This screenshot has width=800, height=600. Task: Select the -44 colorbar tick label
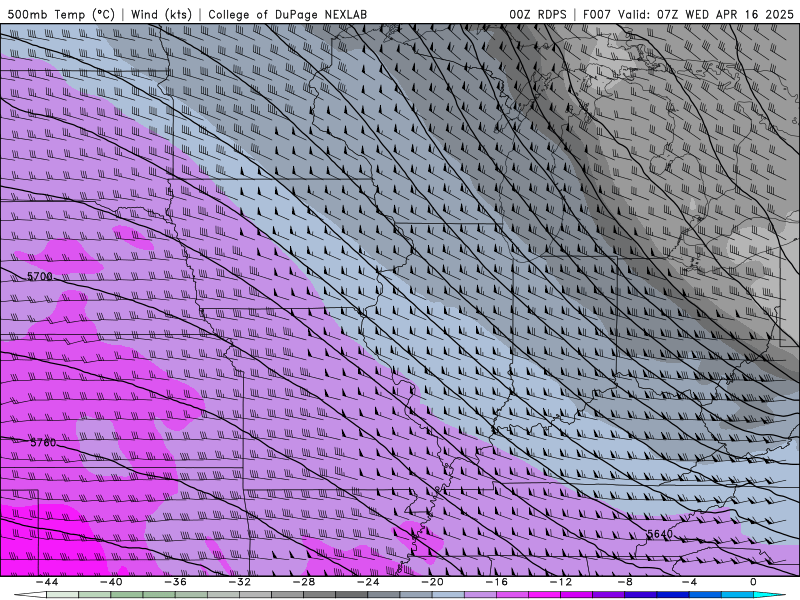pyautogui.click(x=47, y=582)
